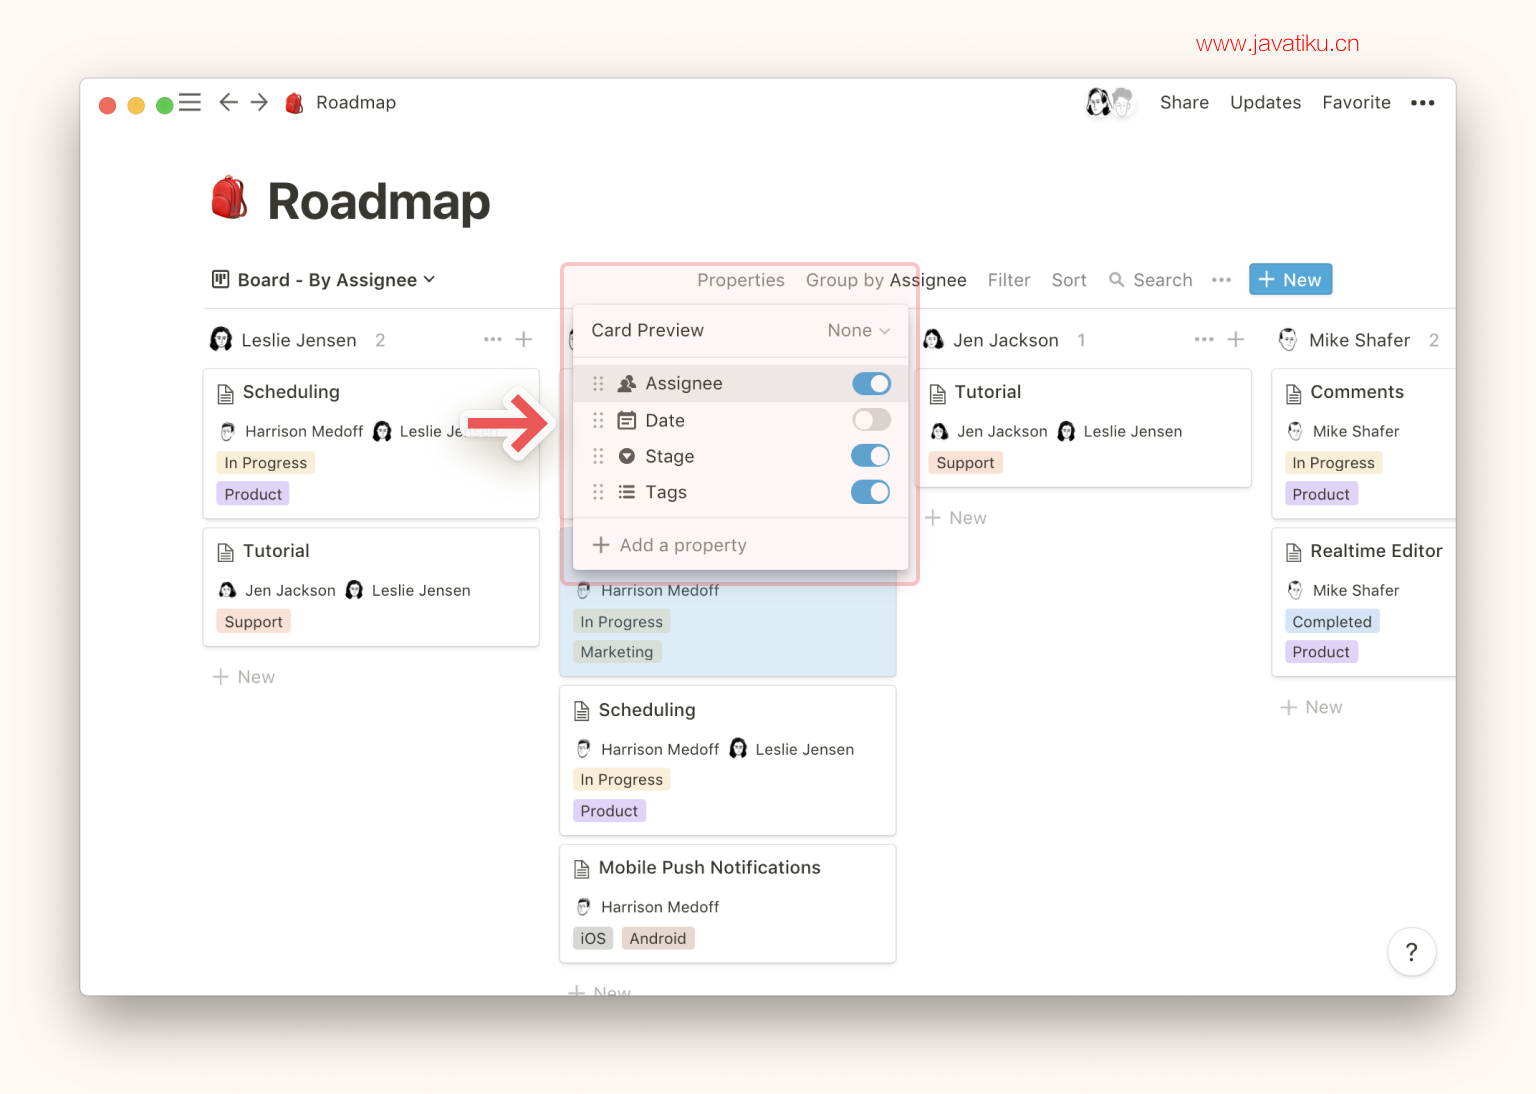This screenshot has height=1094, width=1536.
Task: Open Mobile Push Notifications card
Action: 727,904
